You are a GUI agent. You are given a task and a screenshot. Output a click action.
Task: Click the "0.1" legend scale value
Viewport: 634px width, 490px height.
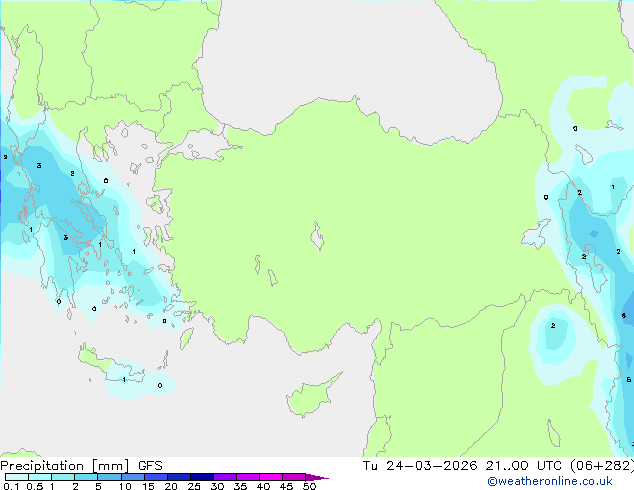[11, 486]
